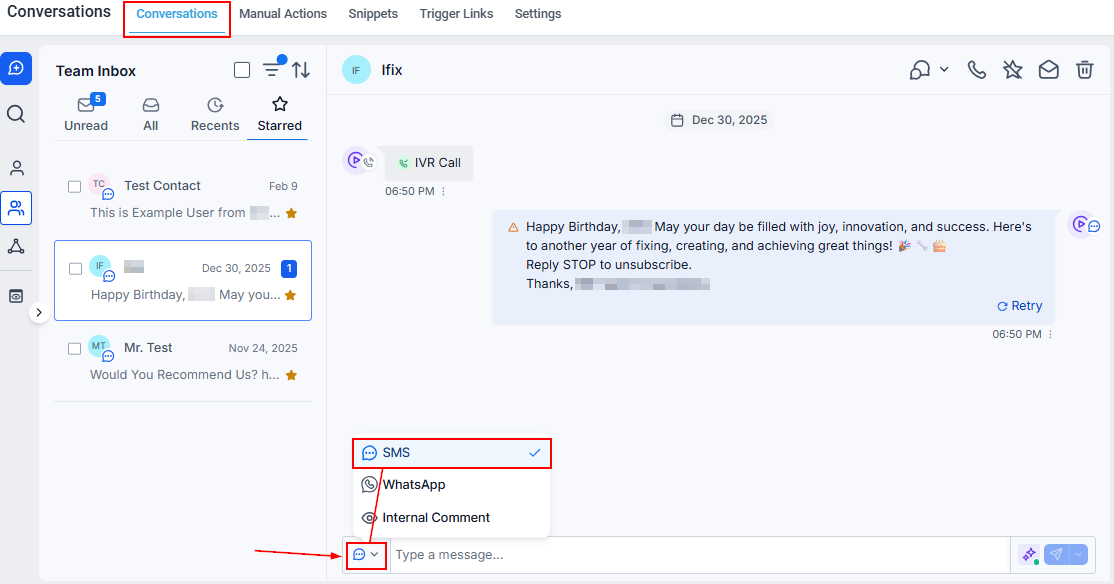Screen dimensions: 1114x584
Task: Select the Team Inbox people icon in the sidebar
Action: pos(16,207)
